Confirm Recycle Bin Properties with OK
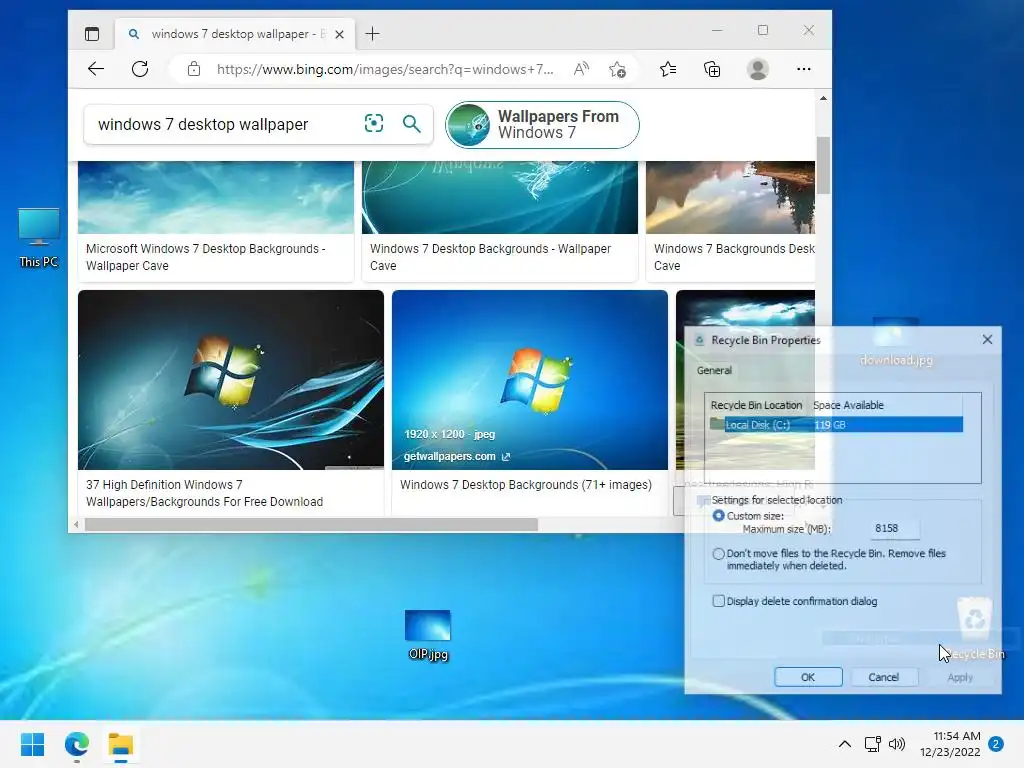This screenshot has height=768, width=1024. coord(808,677)
